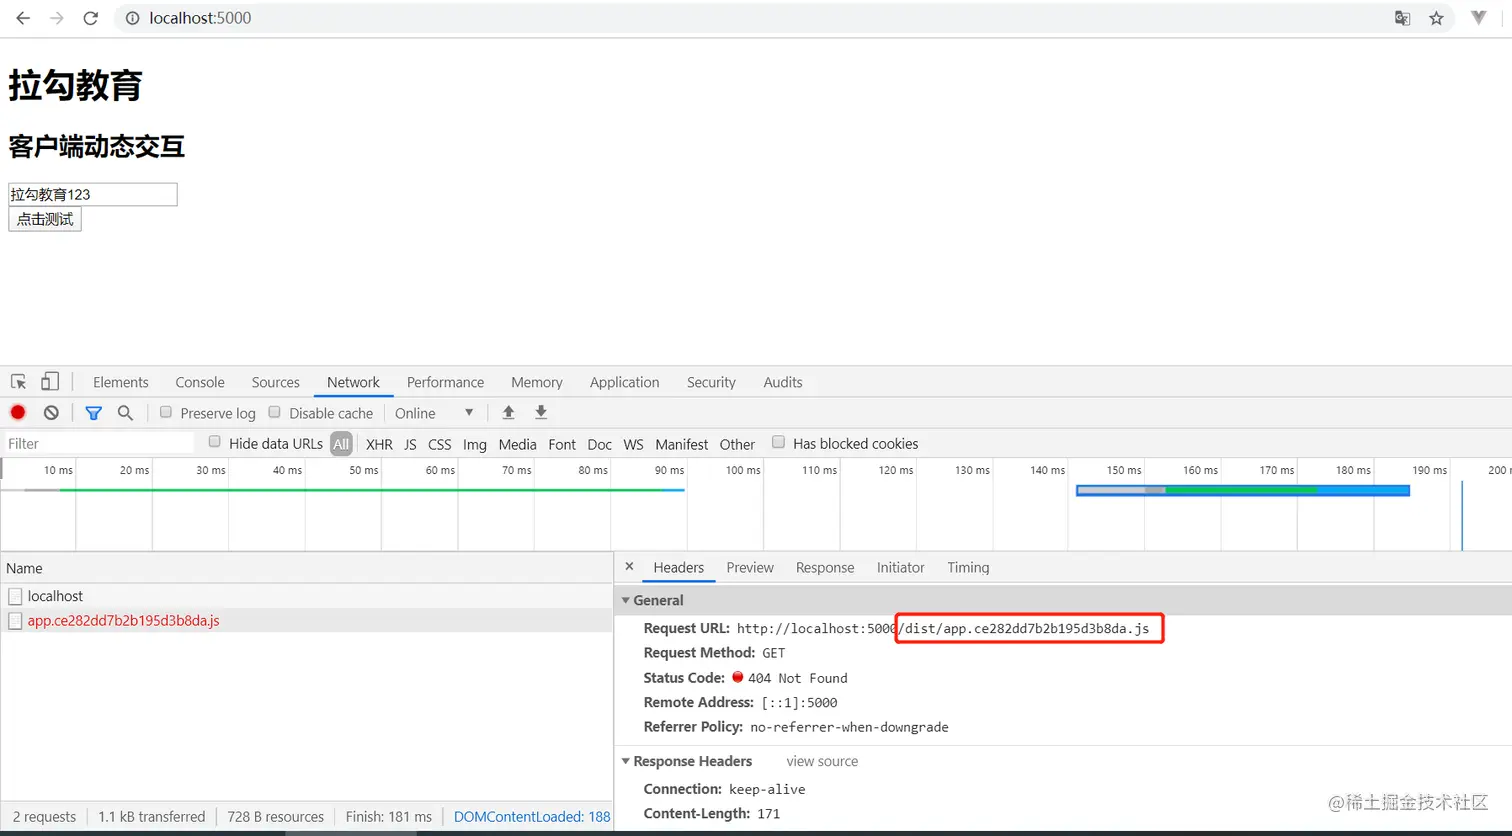Open the request Preview tab
This screenshot has width=1512, height=836.
(750, 567)
